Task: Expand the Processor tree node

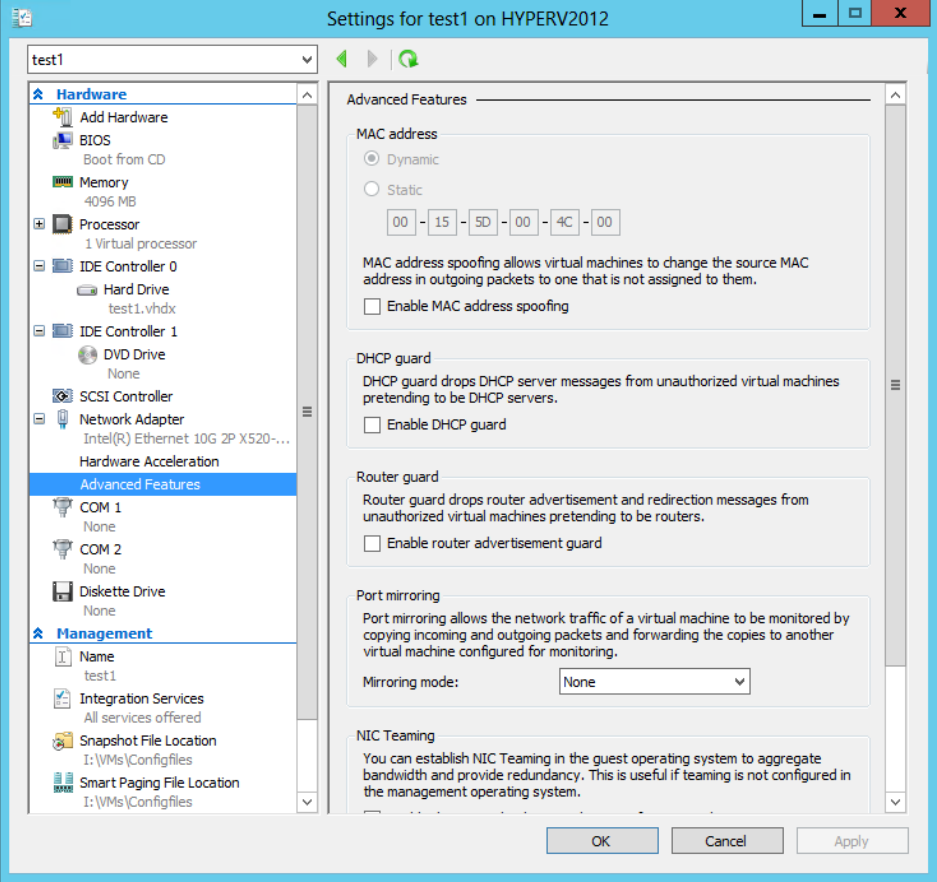Action: coord(39,224)
